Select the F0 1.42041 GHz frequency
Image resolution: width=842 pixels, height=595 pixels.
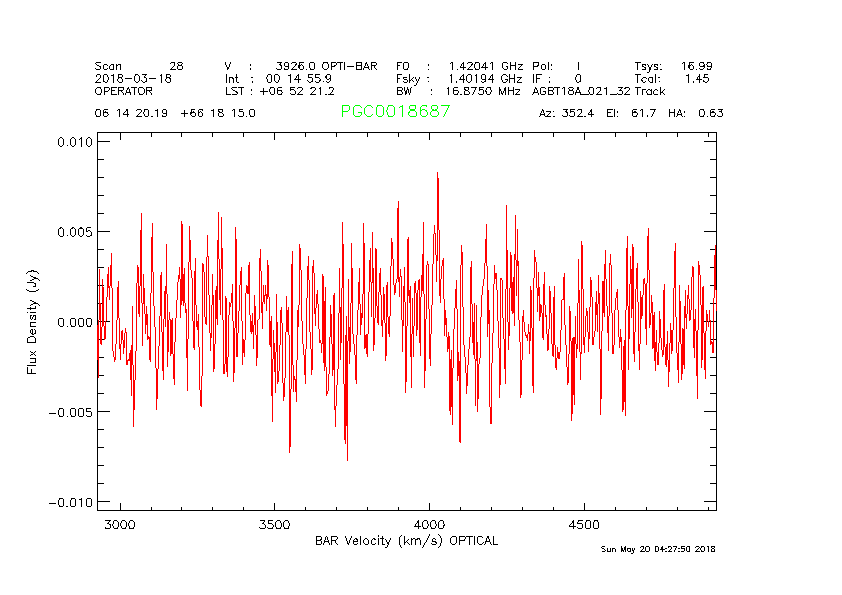[x=459, y=66]
